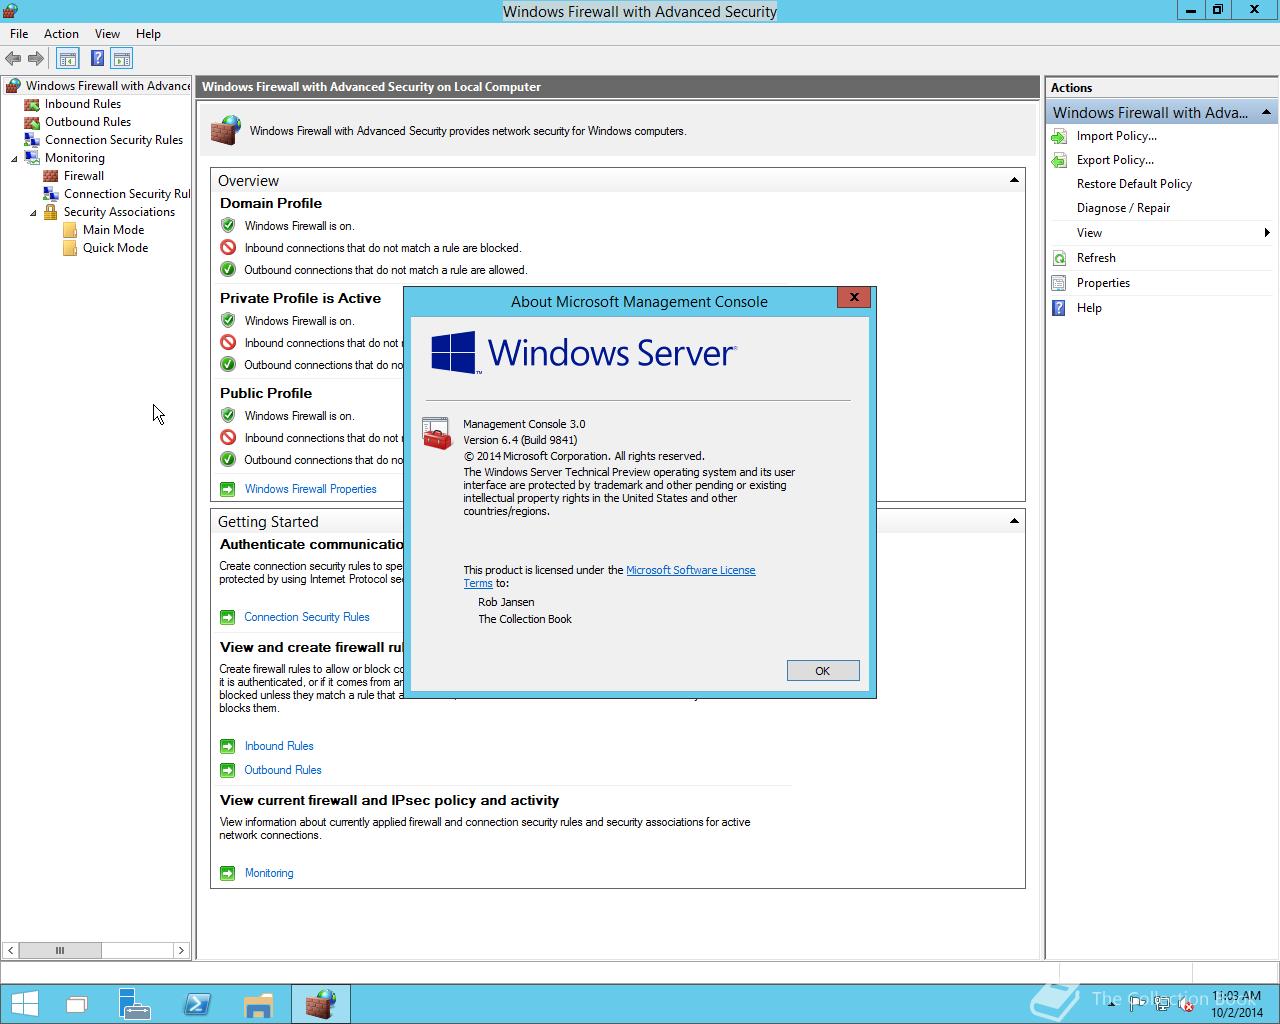1280x1024 pixels.
Task: Click the Help question mark icon in Actions
Action: (1059, 308)
